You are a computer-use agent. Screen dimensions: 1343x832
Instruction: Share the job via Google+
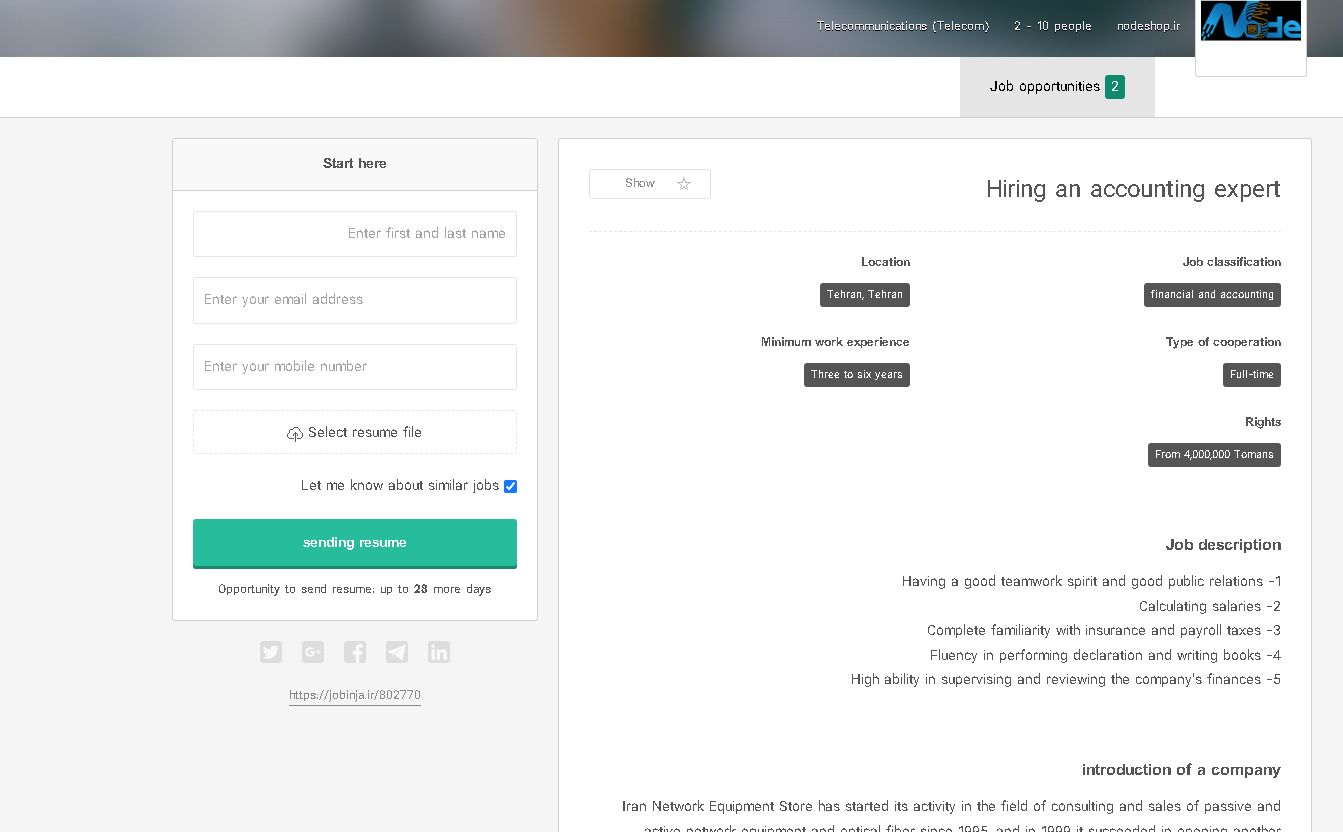(x=312, y=651)
